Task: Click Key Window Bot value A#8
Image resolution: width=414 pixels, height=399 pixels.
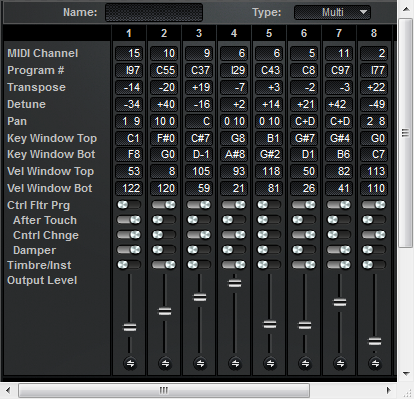Action: click(x=234, y=154)
